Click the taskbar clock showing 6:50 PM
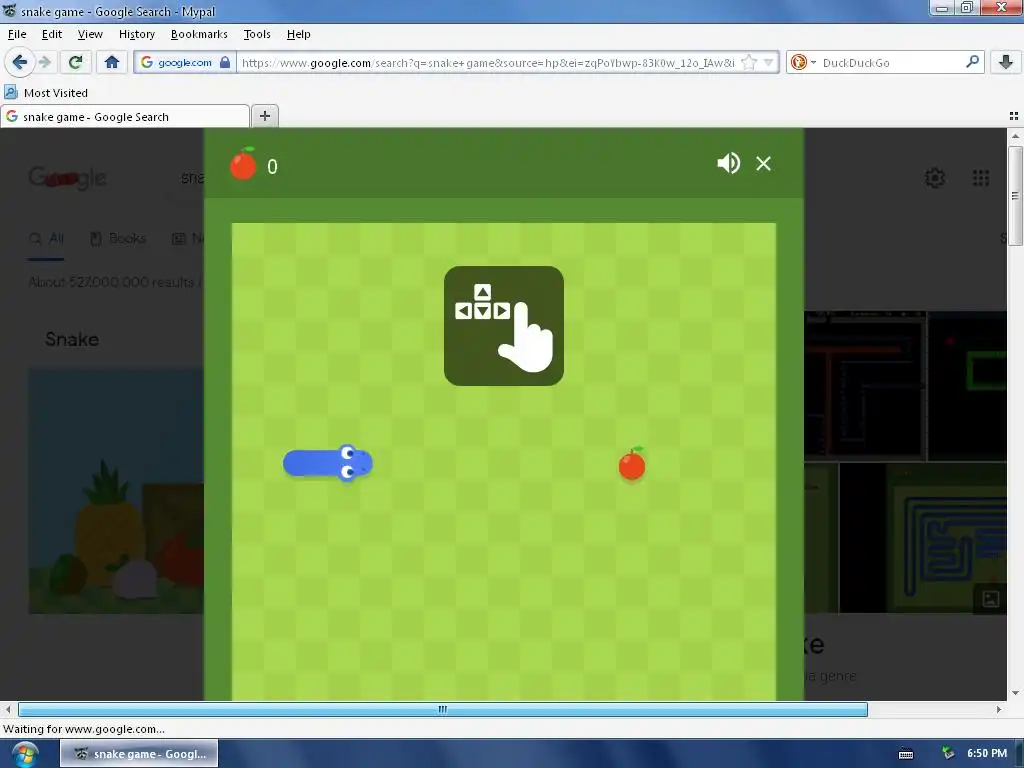 tap(987, 754)
